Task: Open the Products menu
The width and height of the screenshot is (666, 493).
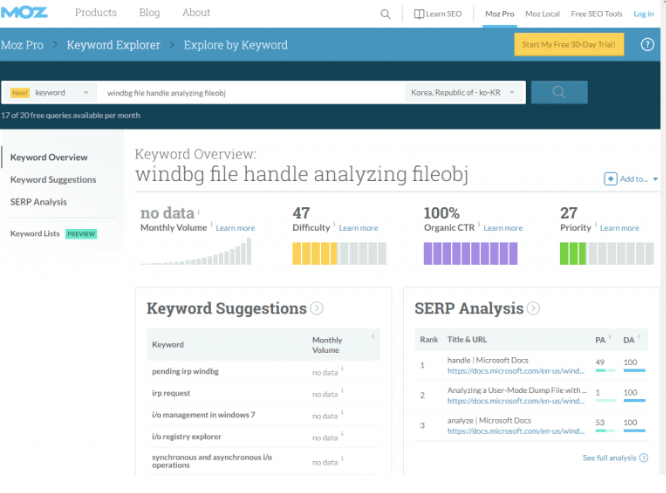Action: coord(96,12)
